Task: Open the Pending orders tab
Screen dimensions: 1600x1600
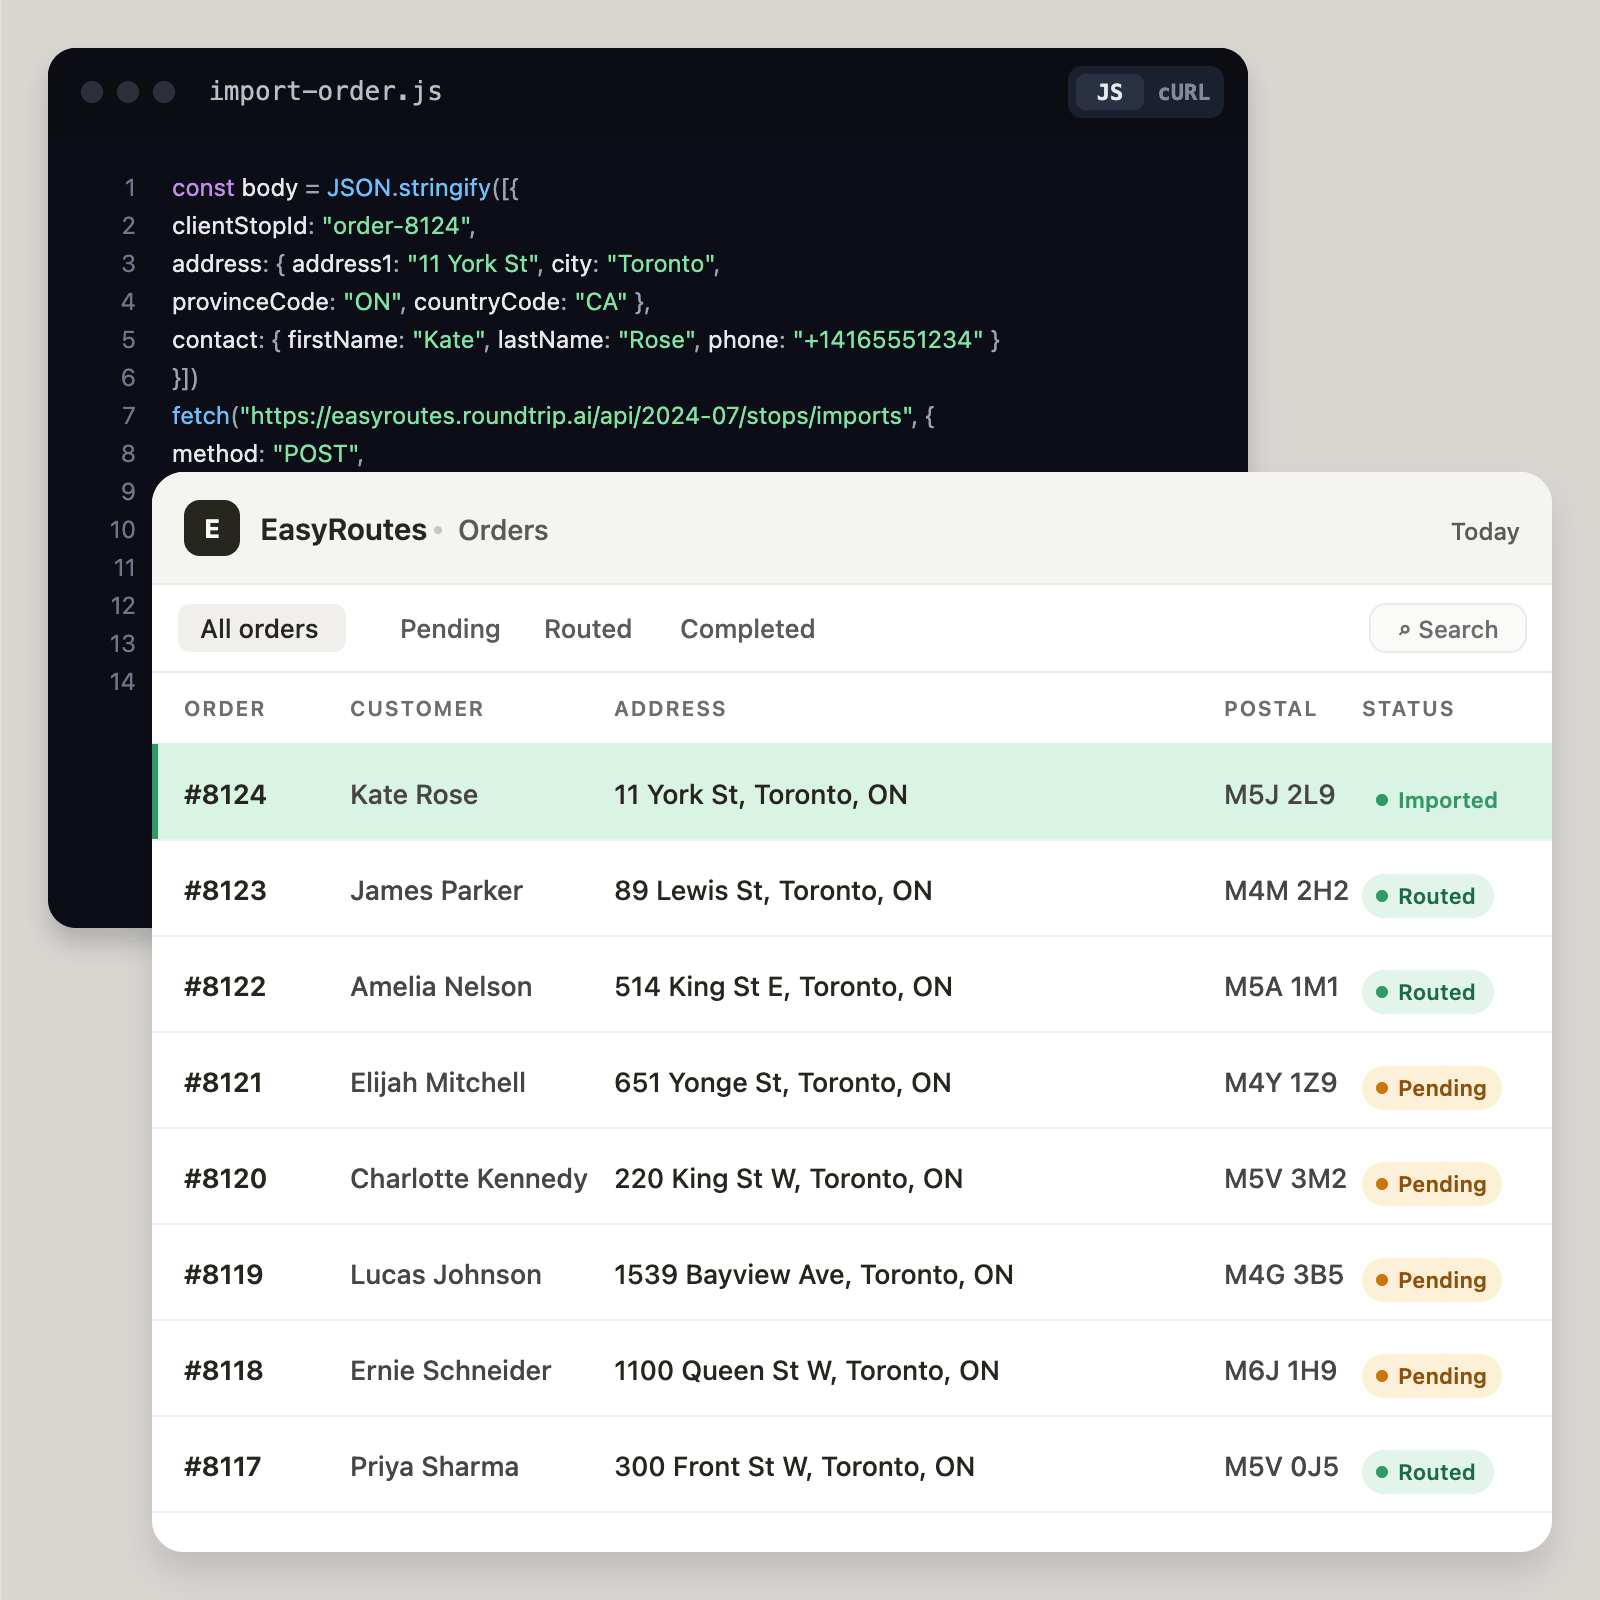Action: [450, 629]
